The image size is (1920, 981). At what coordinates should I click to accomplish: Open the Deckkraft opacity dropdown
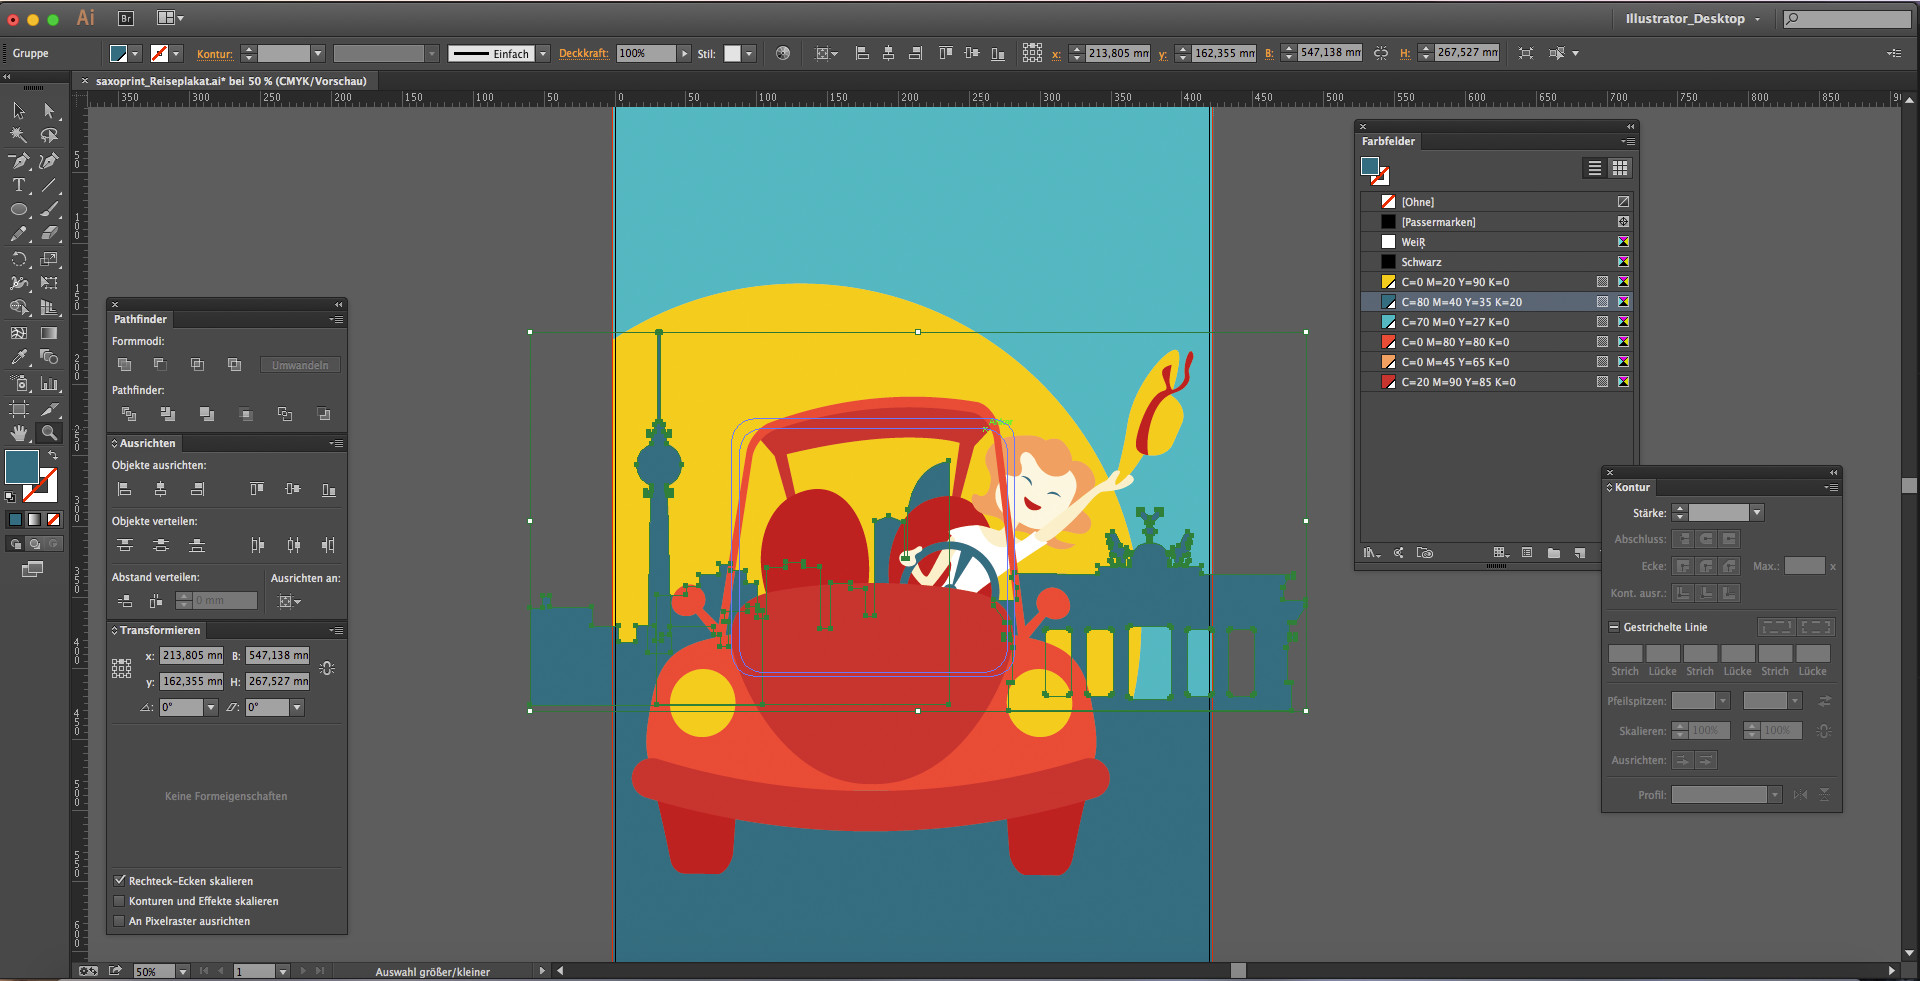[x=685, y=54]
